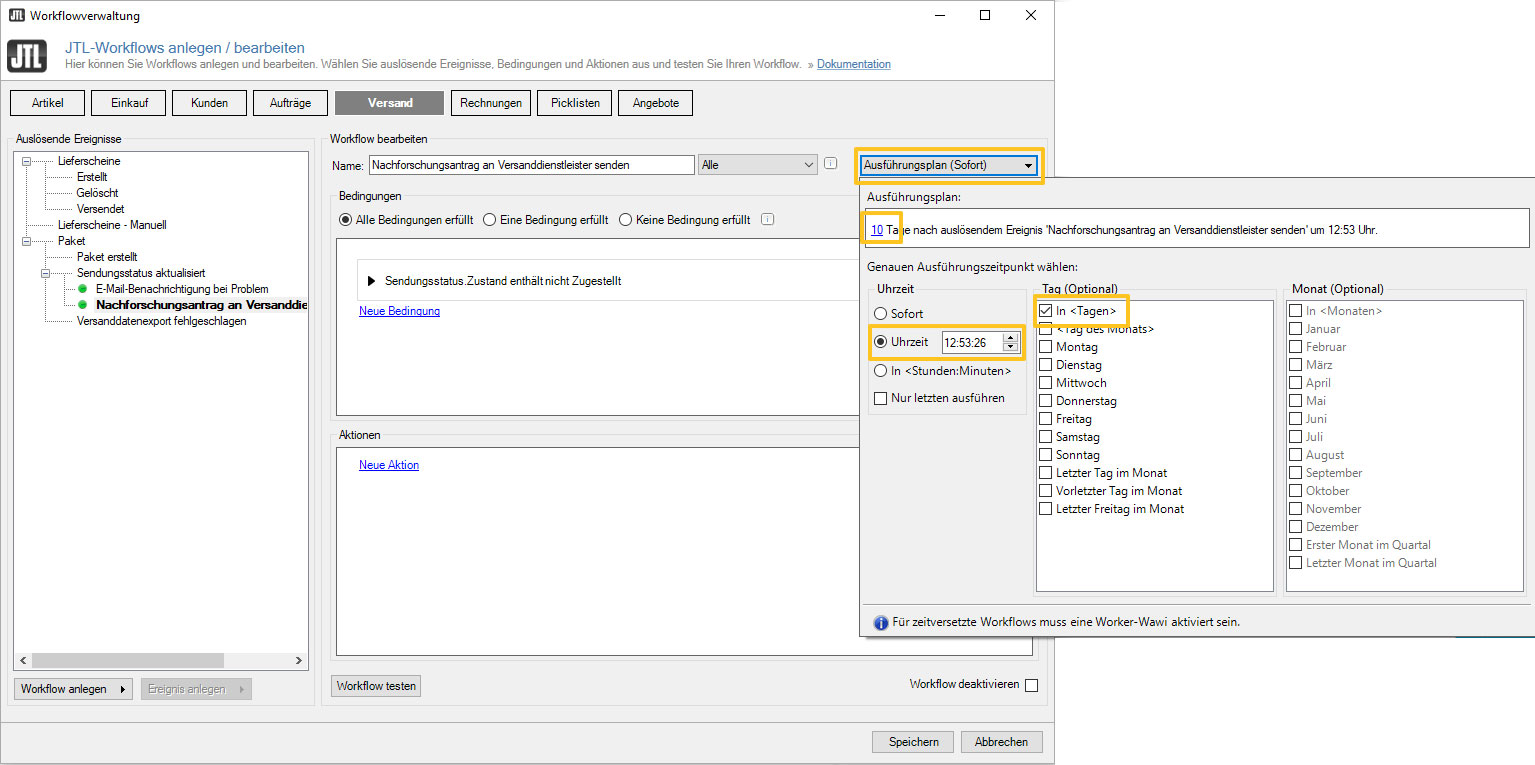The height and width of the screenshot is (765, 1535).
Task: Collapse the Sendungsstatus aktualisiert node expander
Action: tap(45, 273)
